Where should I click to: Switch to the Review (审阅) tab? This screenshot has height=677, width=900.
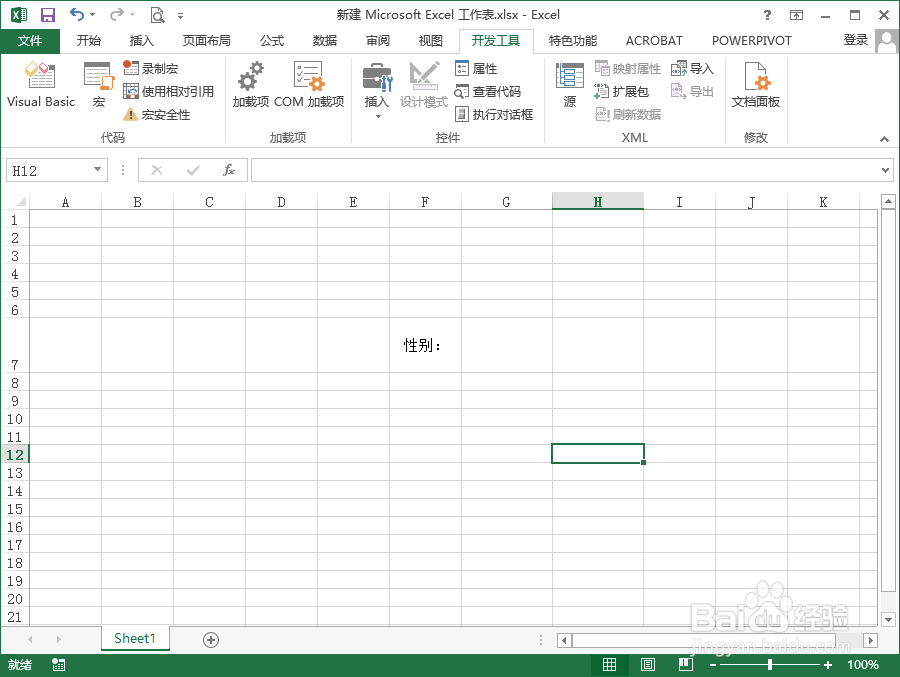click(x=378, y=40)
